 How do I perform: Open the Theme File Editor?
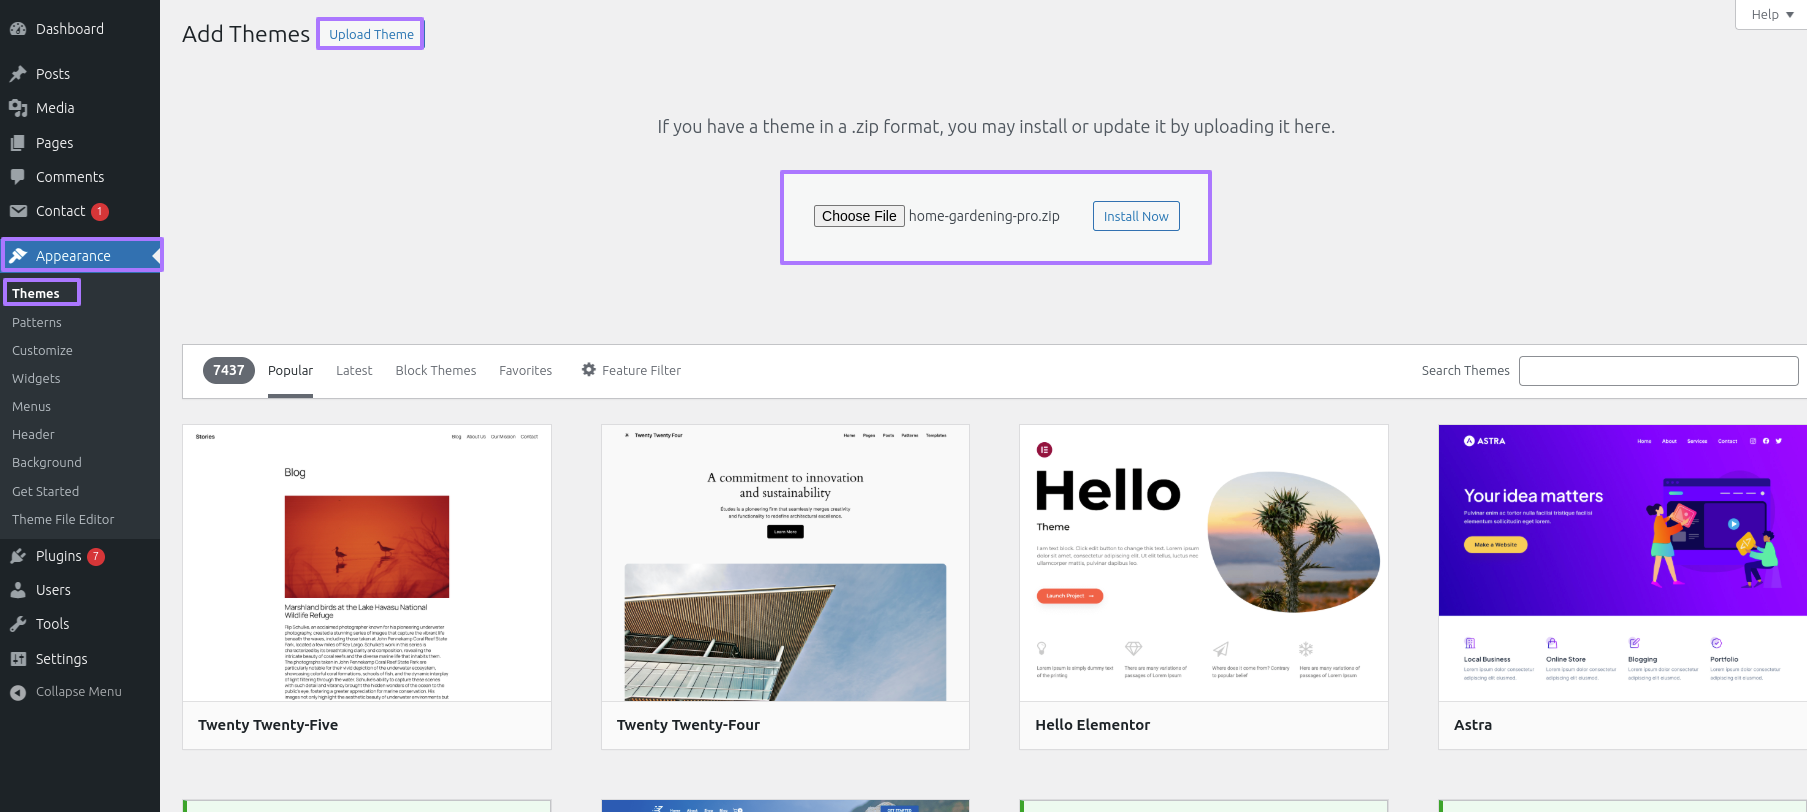63,519
